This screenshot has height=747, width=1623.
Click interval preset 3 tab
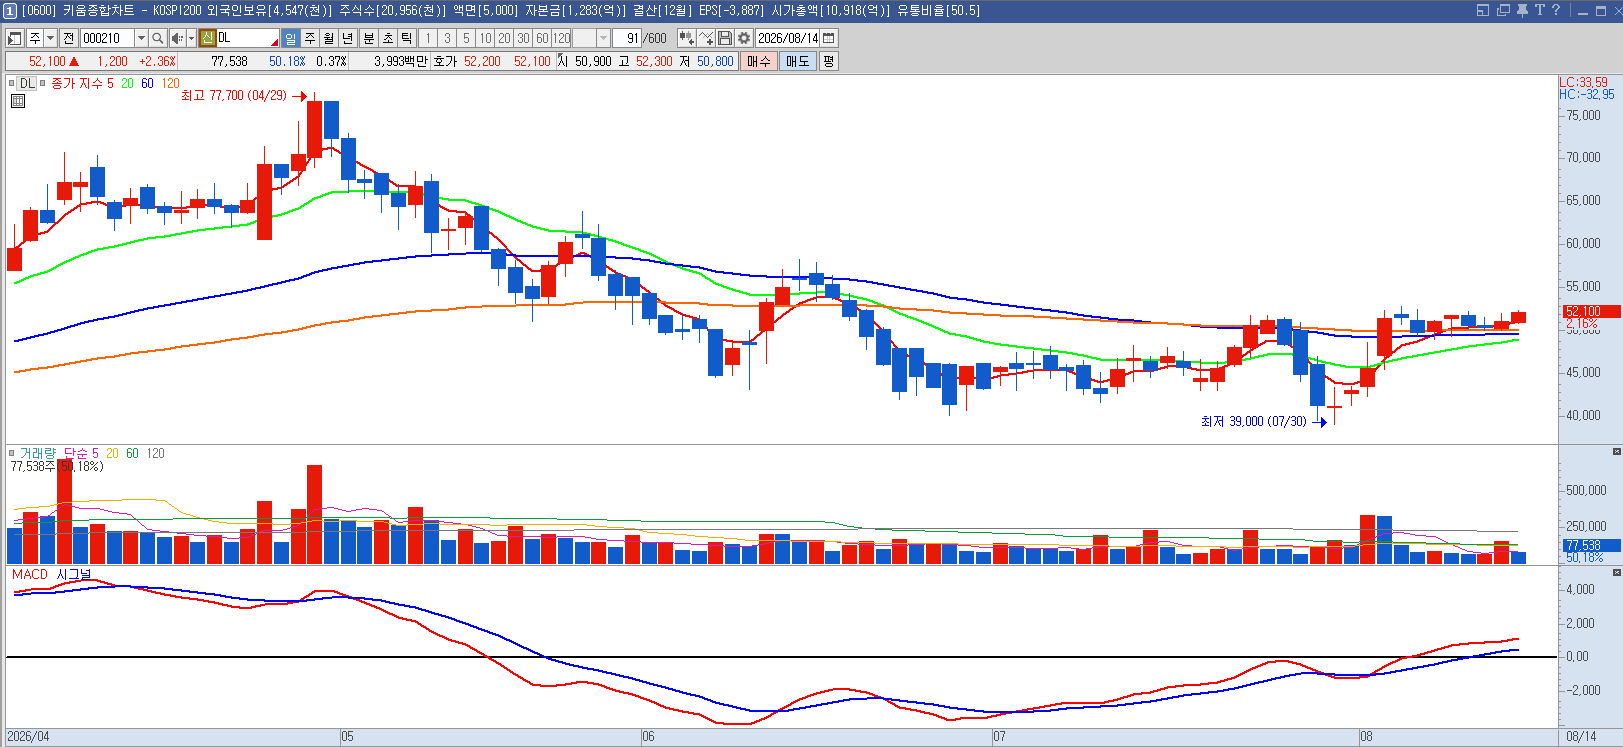click(x=447, y=38)
